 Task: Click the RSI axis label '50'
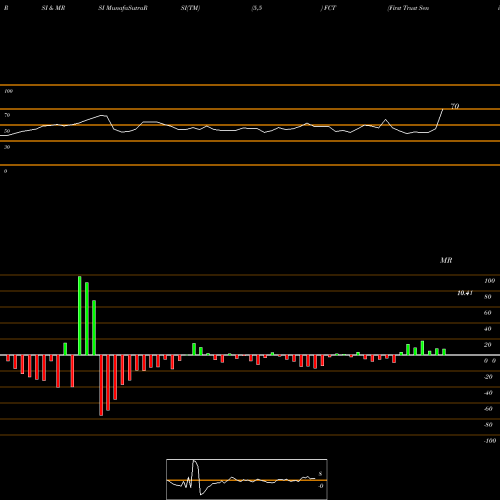pos(7,131)
